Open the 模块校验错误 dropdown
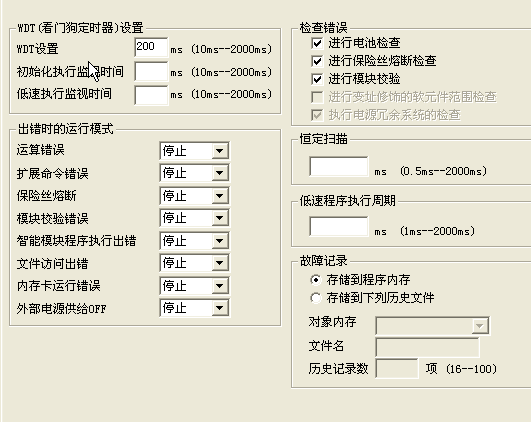This screenshot has height=422, width=531. coord(194,218)
